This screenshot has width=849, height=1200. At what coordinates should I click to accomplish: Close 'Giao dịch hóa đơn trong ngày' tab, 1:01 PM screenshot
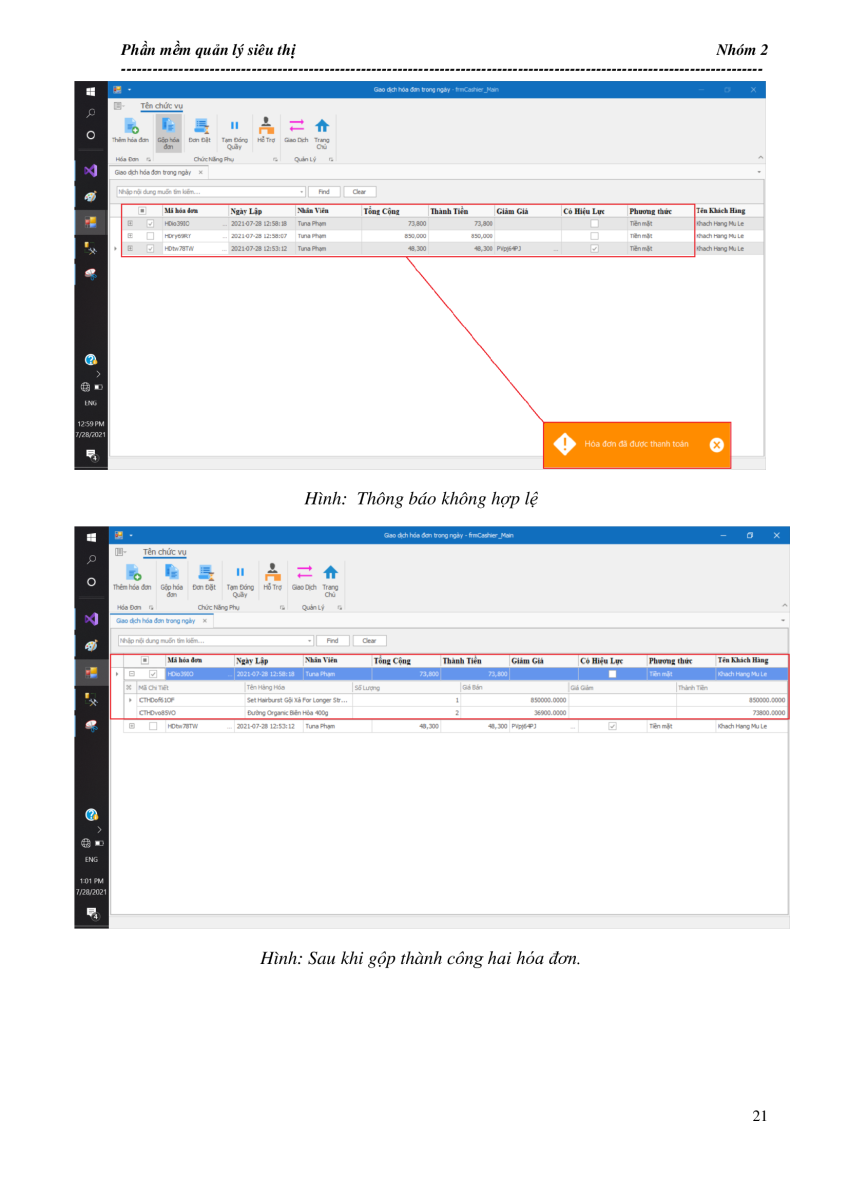pos(205,620)
